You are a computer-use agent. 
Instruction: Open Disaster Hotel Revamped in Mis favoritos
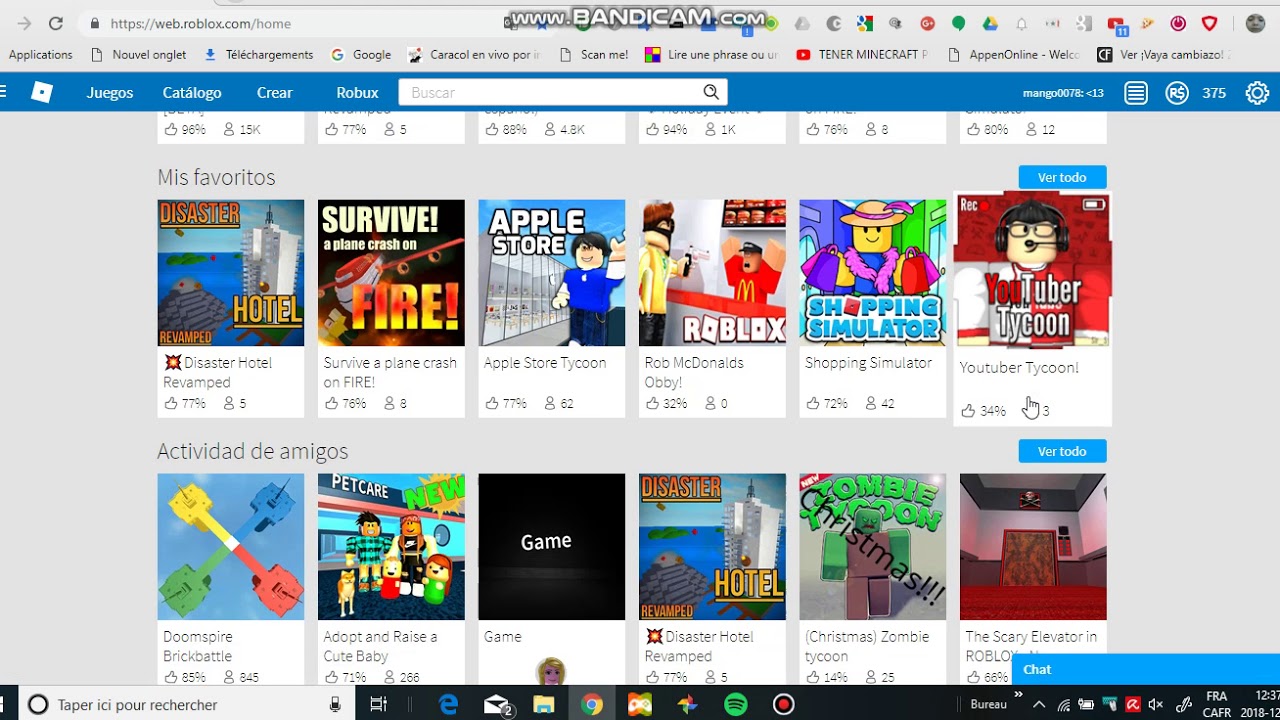pos(230,273)
